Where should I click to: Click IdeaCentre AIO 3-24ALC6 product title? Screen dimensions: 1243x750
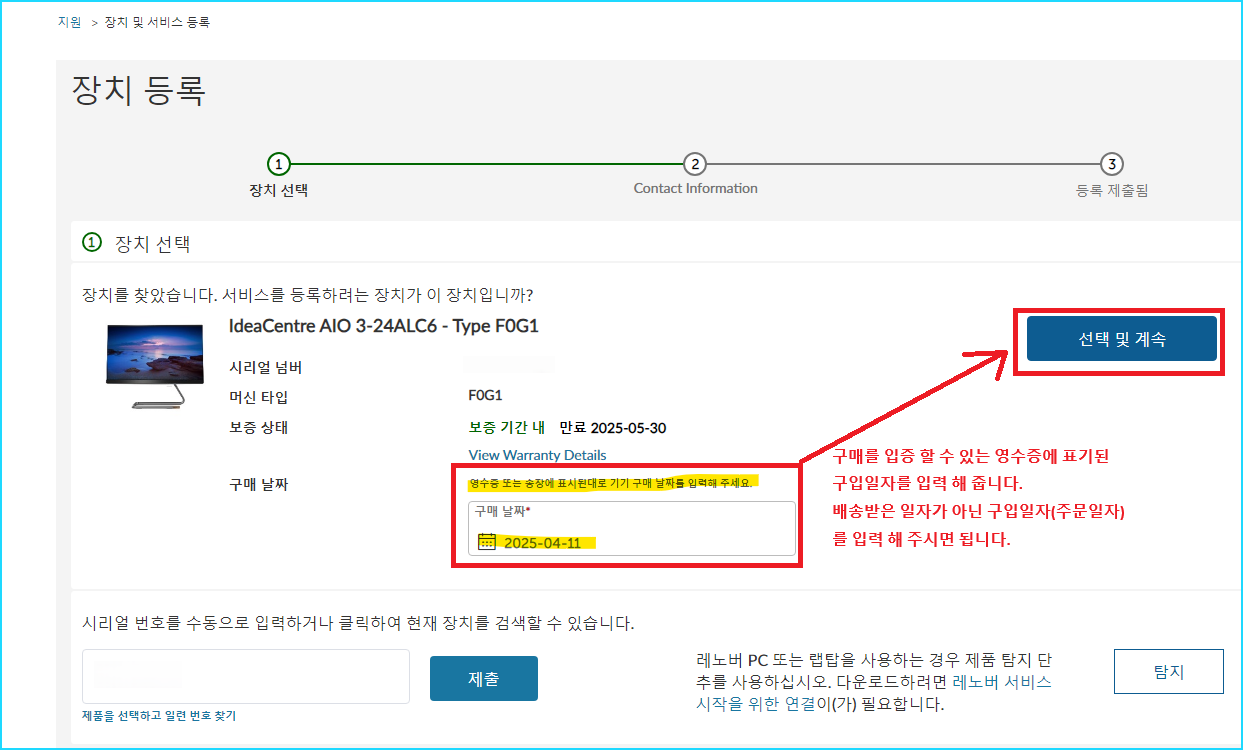tap(384, 326)
